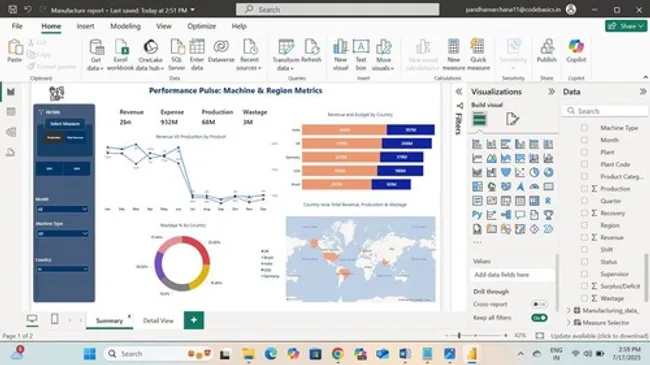
Task: Adjust the zoom slider in status bar
Action: [x=459, y=335]
